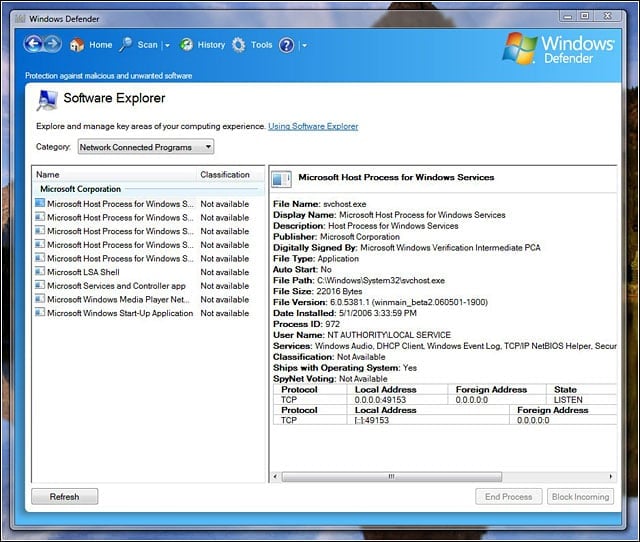The height and width of the screenshot is (542, 640).
Task: Open the Help options dropdown arrow
Action: click(x=304, y=45)
